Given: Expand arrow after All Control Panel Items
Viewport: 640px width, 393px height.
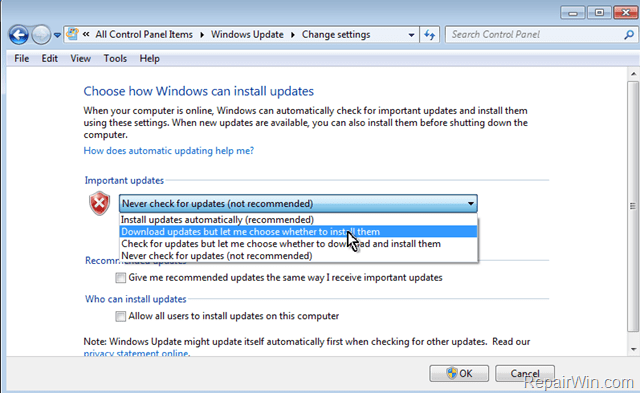Looking at the screenshot, I should click(x=202, y=35).
